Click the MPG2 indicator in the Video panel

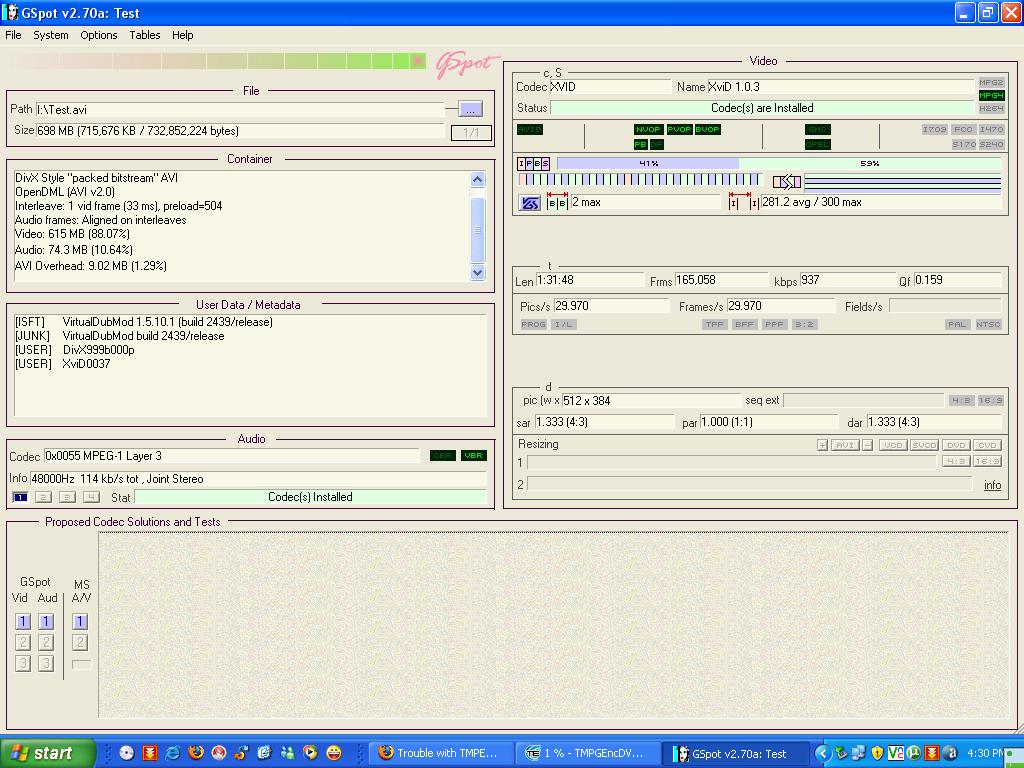(991, 83)
